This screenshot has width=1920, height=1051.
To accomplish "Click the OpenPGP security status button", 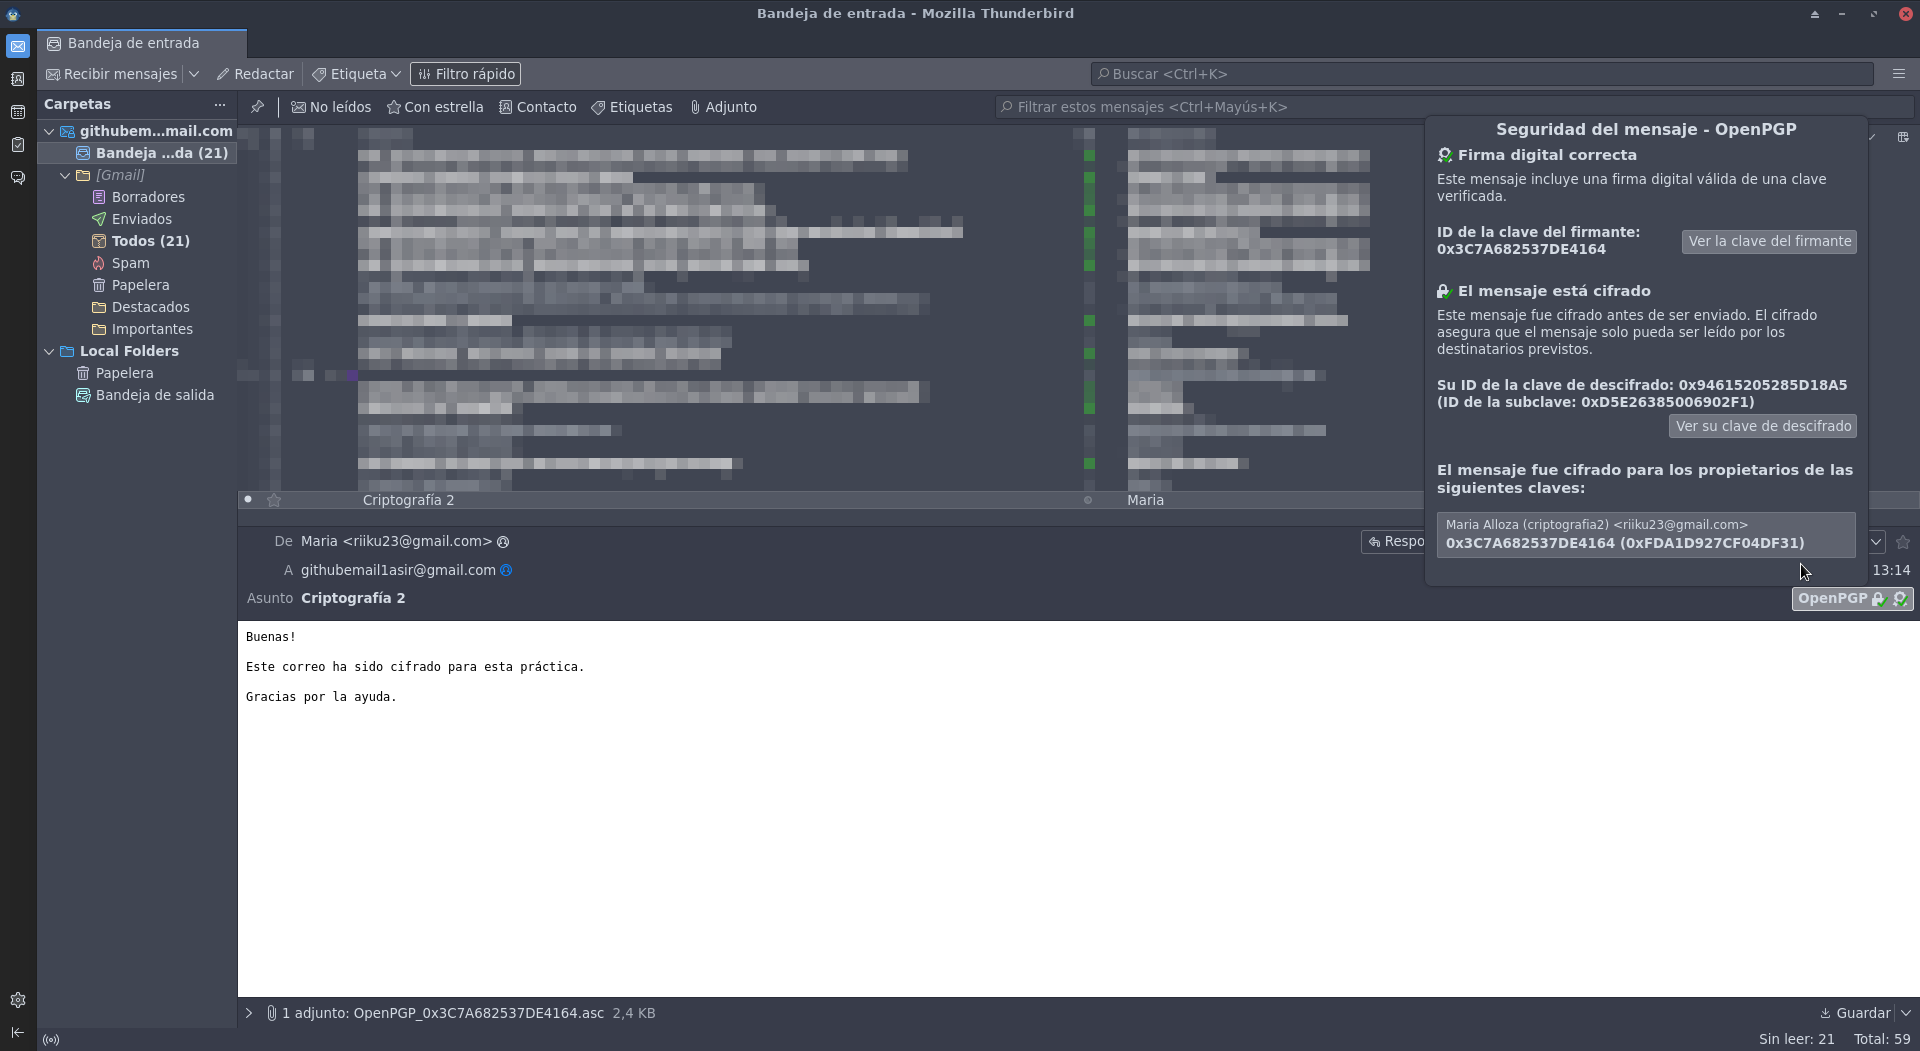I will click(1851, 598).
